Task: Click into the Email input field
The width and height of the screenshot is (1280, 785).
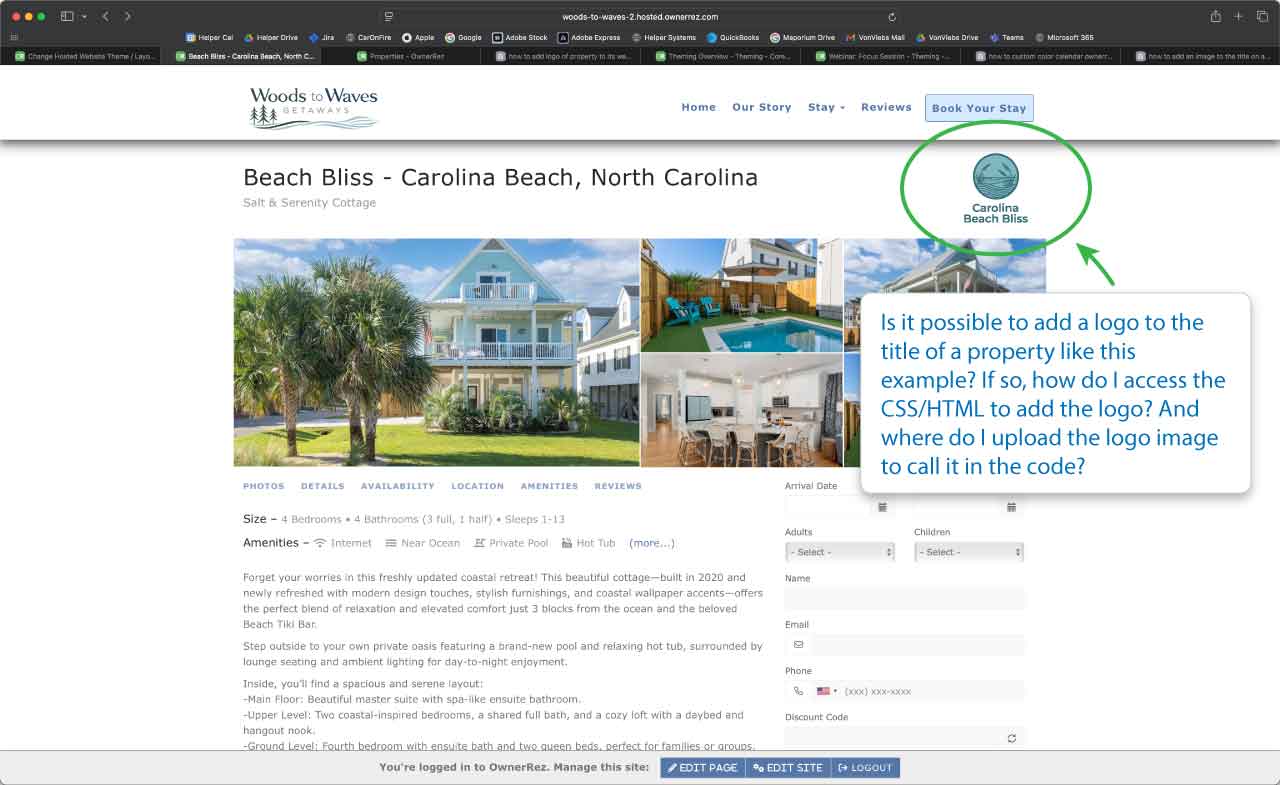Action: tap(918, 645)
